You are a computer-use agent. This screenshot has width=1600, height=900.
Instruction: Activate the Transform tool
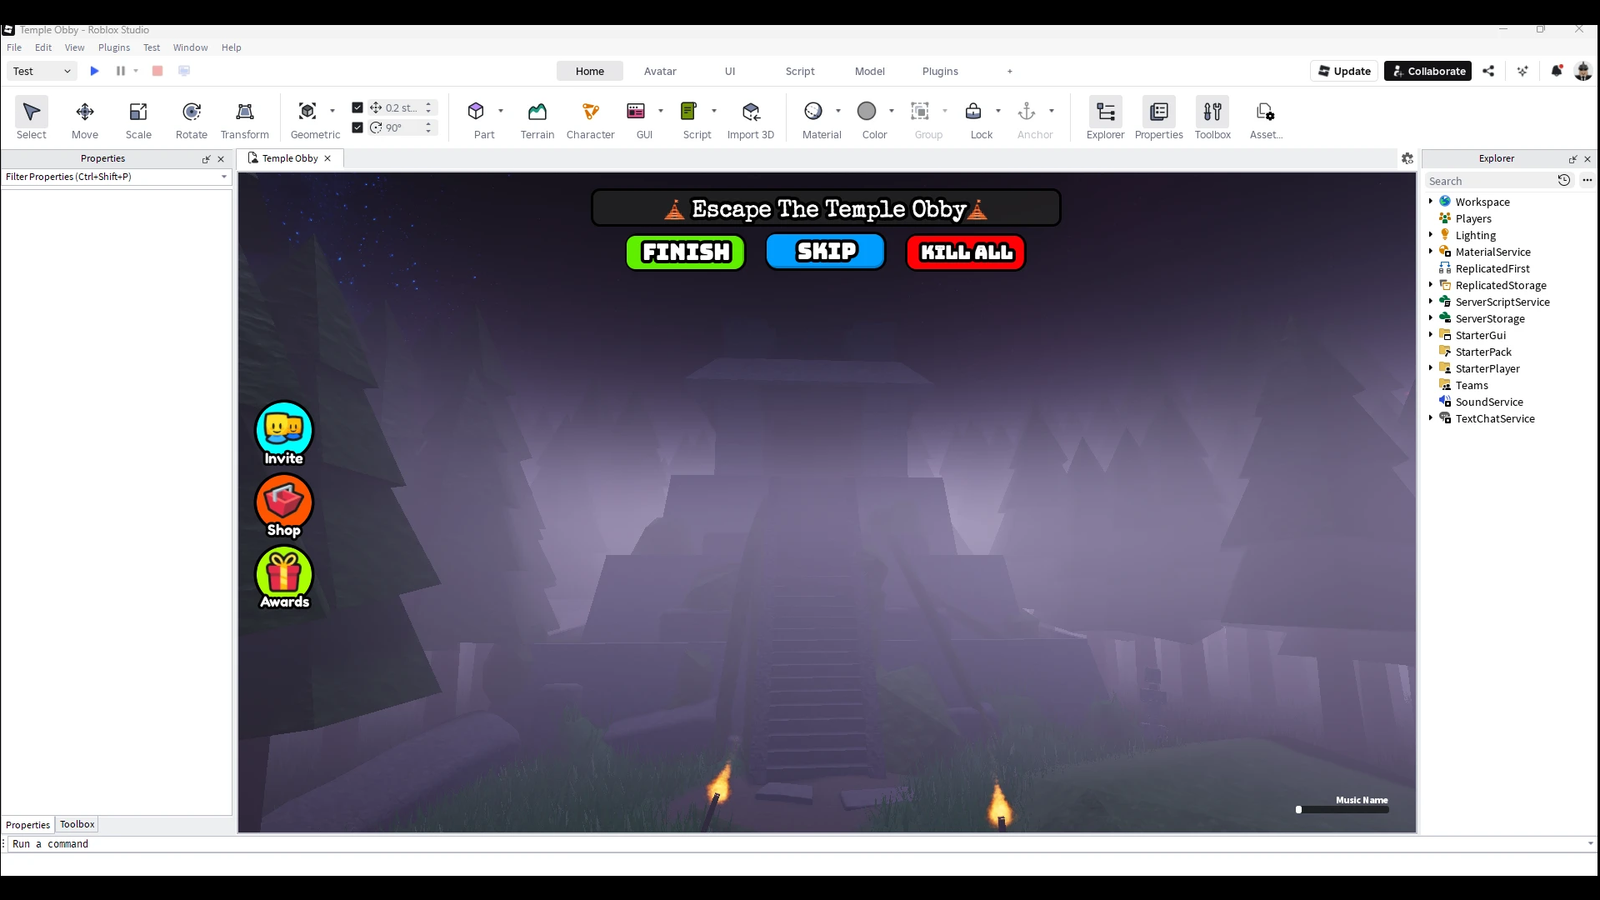tap(245, 118)
